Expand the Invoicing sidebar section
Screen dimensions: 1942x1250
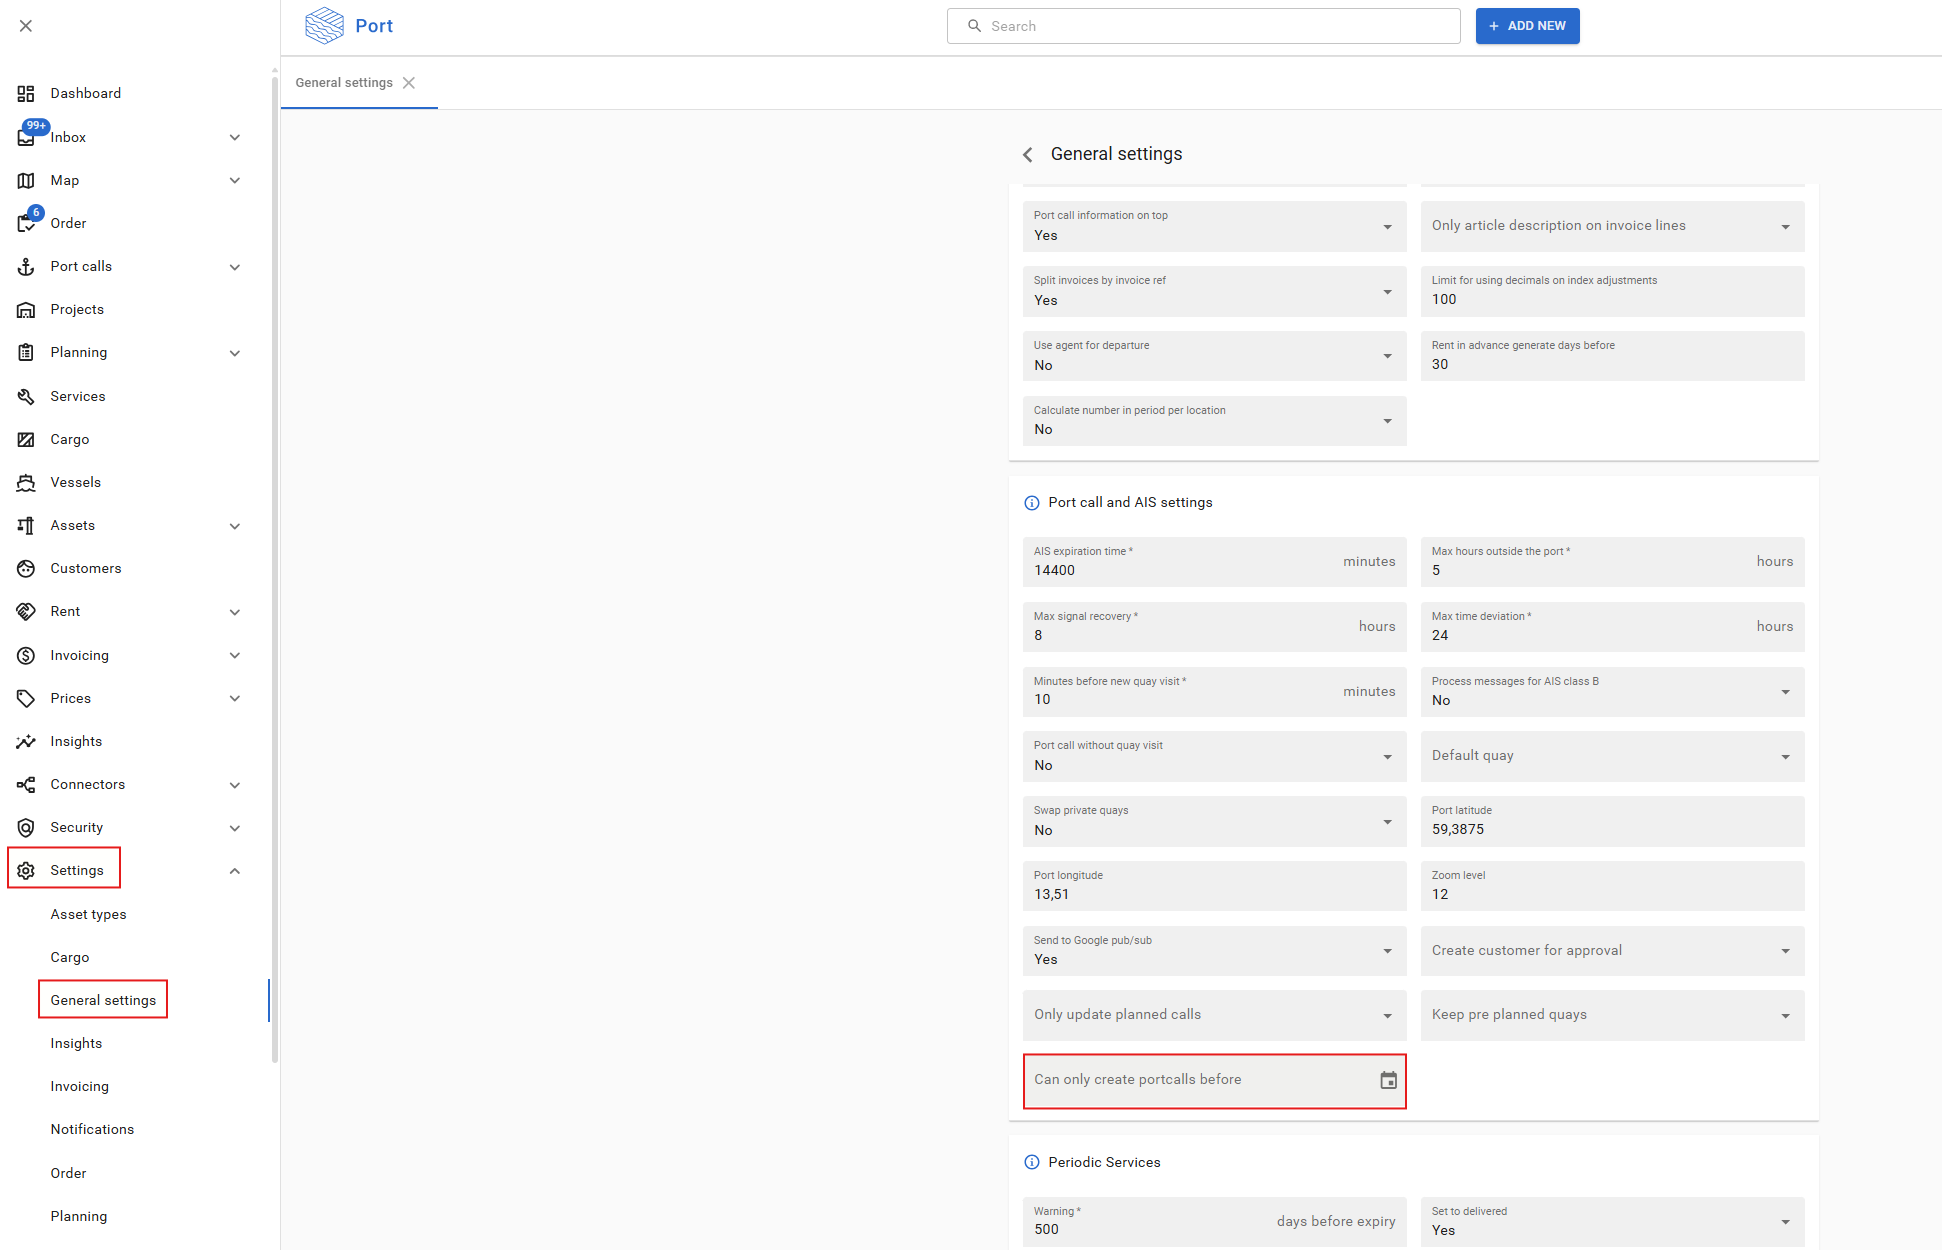coord(234,655)
